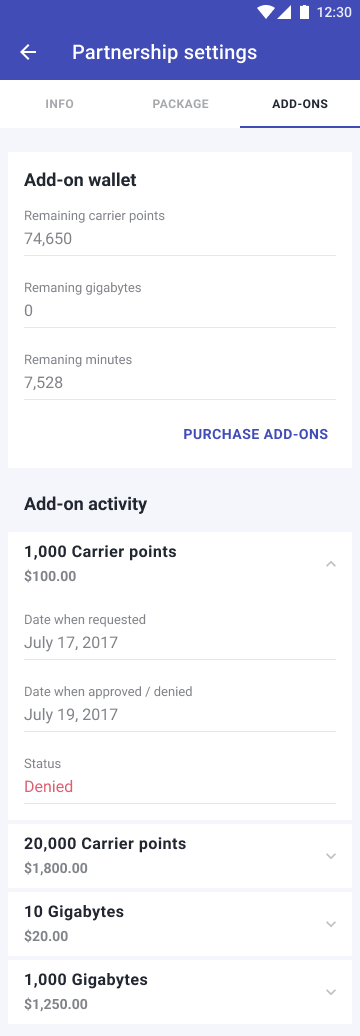Tap the Wi-Fi status icon
The width and height of the screenshot is (360, 1036).
pyautogui.click(x=266, y=12)
